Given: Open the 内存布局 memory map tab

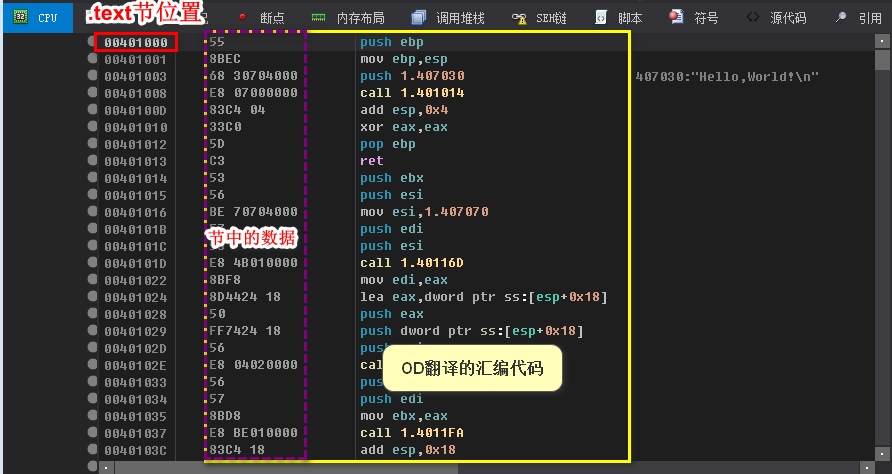Looking at the screenshot, I should click(x=348, y=18).
